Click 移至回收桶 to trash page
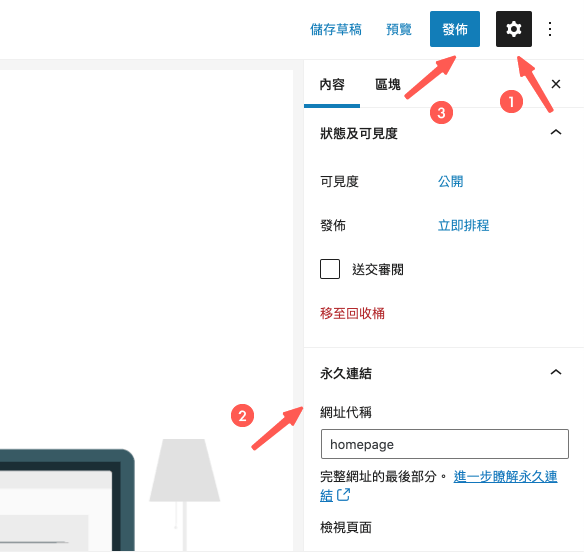584x552 pixels. [x=352, y=313]
